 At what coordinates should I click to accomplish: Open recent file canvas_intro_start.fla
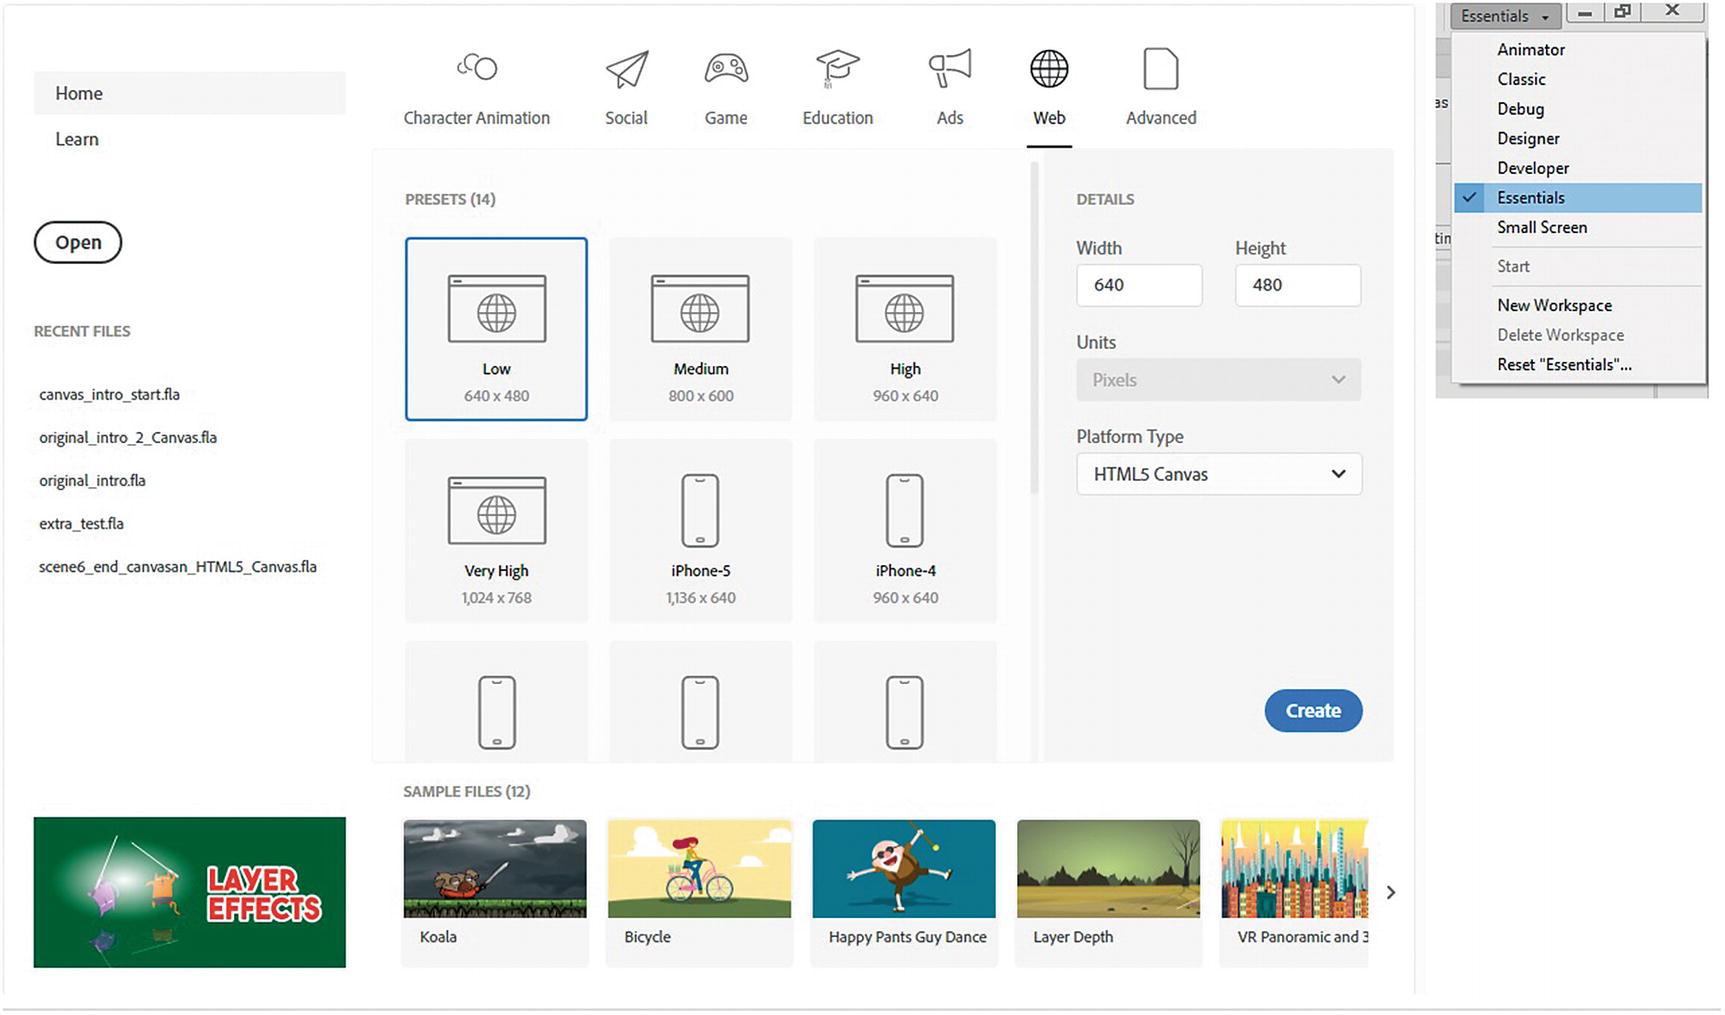(x=110, y=395)
